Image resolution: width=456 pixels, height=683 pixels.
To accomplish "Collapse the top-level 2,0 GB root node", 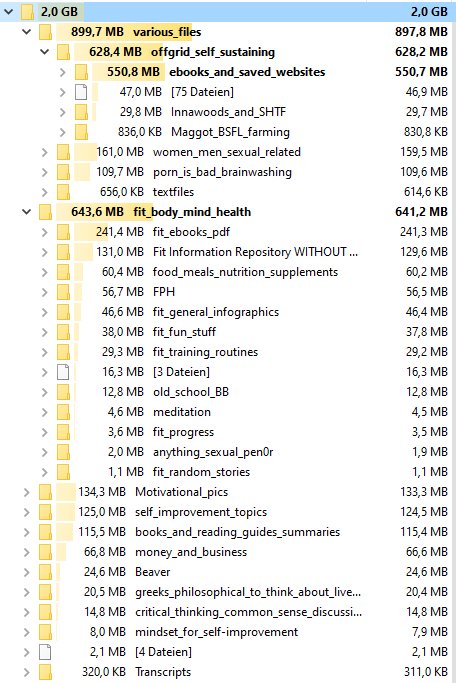I will point(9,12).
